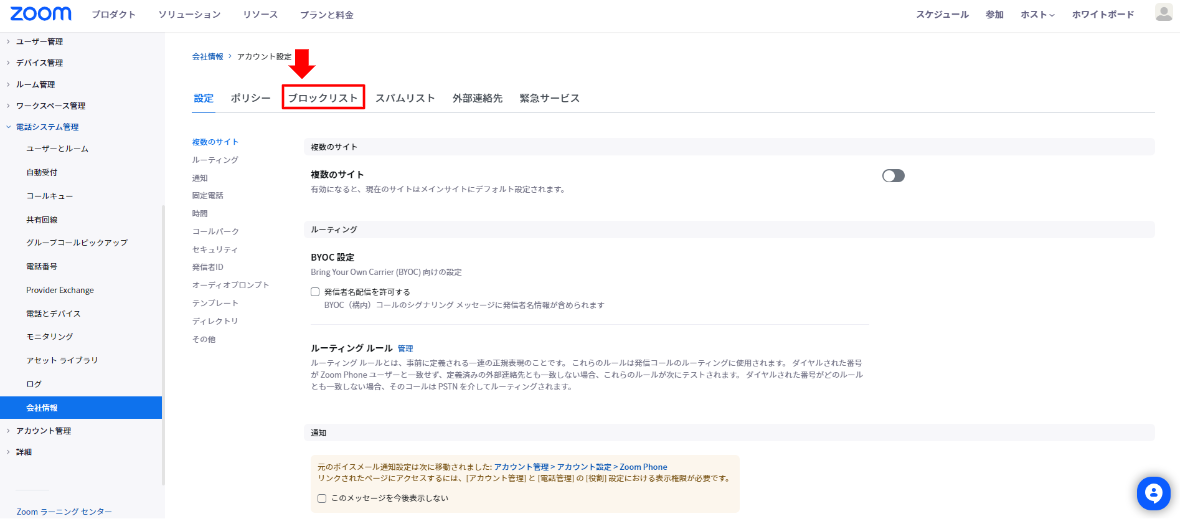The height and width of the screenshot is (521, 1181).
Task: Open the ホスト dropdown menu
Action: pyautogui.click(x=1038, y=15)
